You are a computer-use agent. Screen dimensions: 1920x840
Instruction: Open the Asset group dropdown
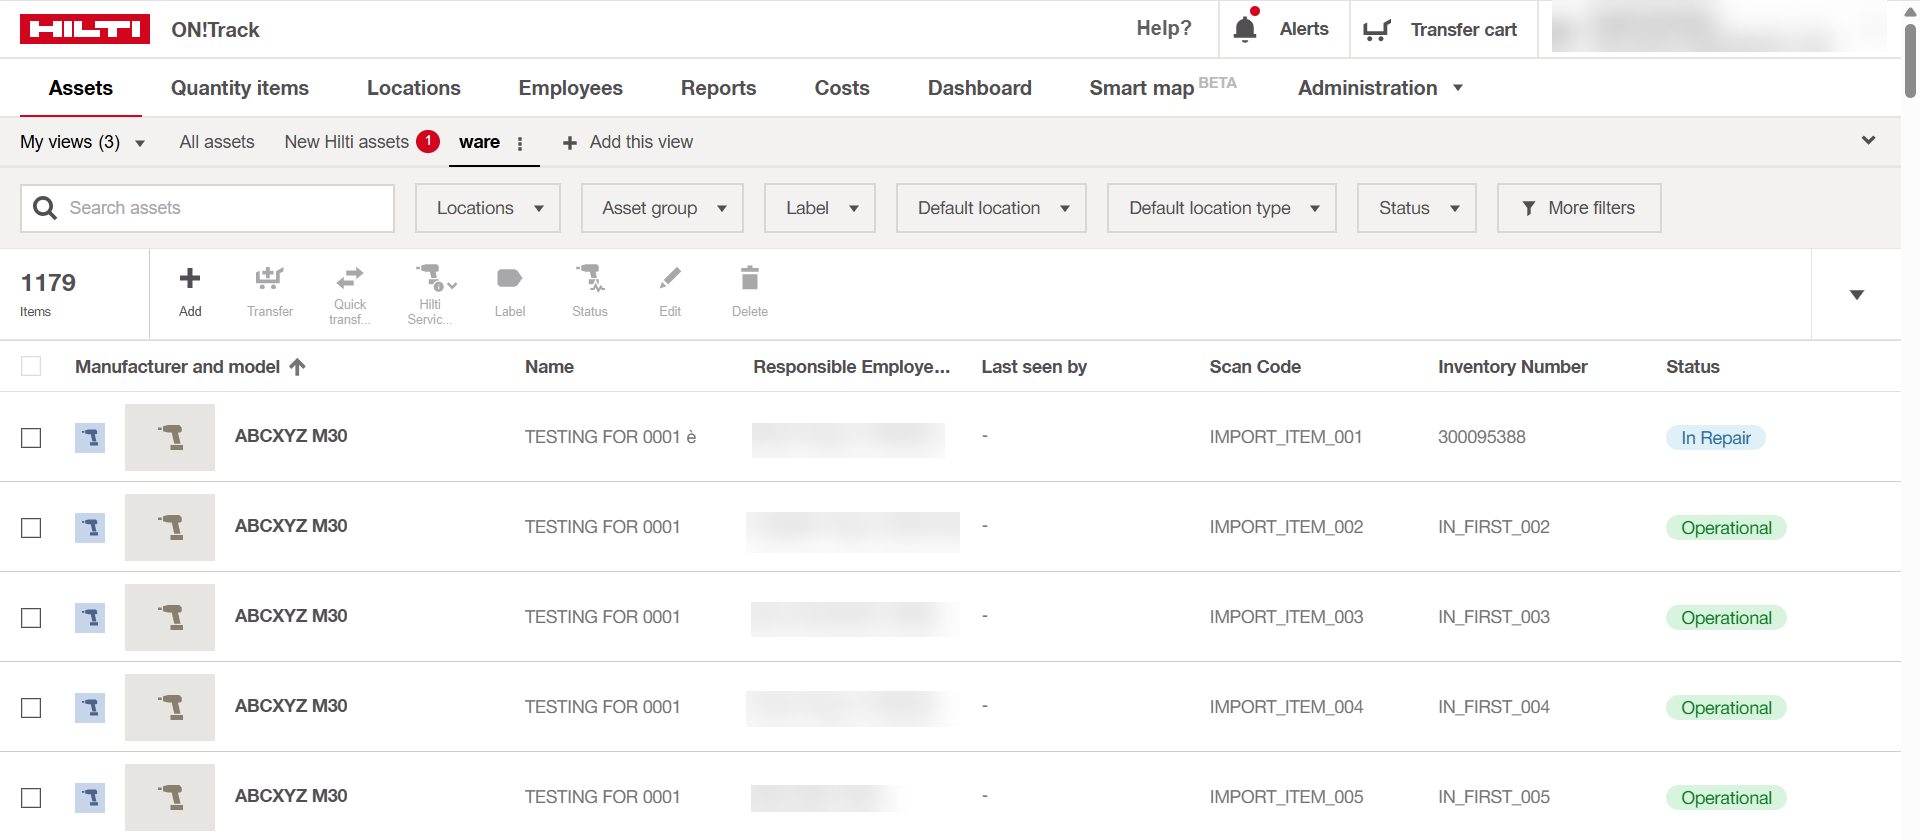tap(662, 208)
